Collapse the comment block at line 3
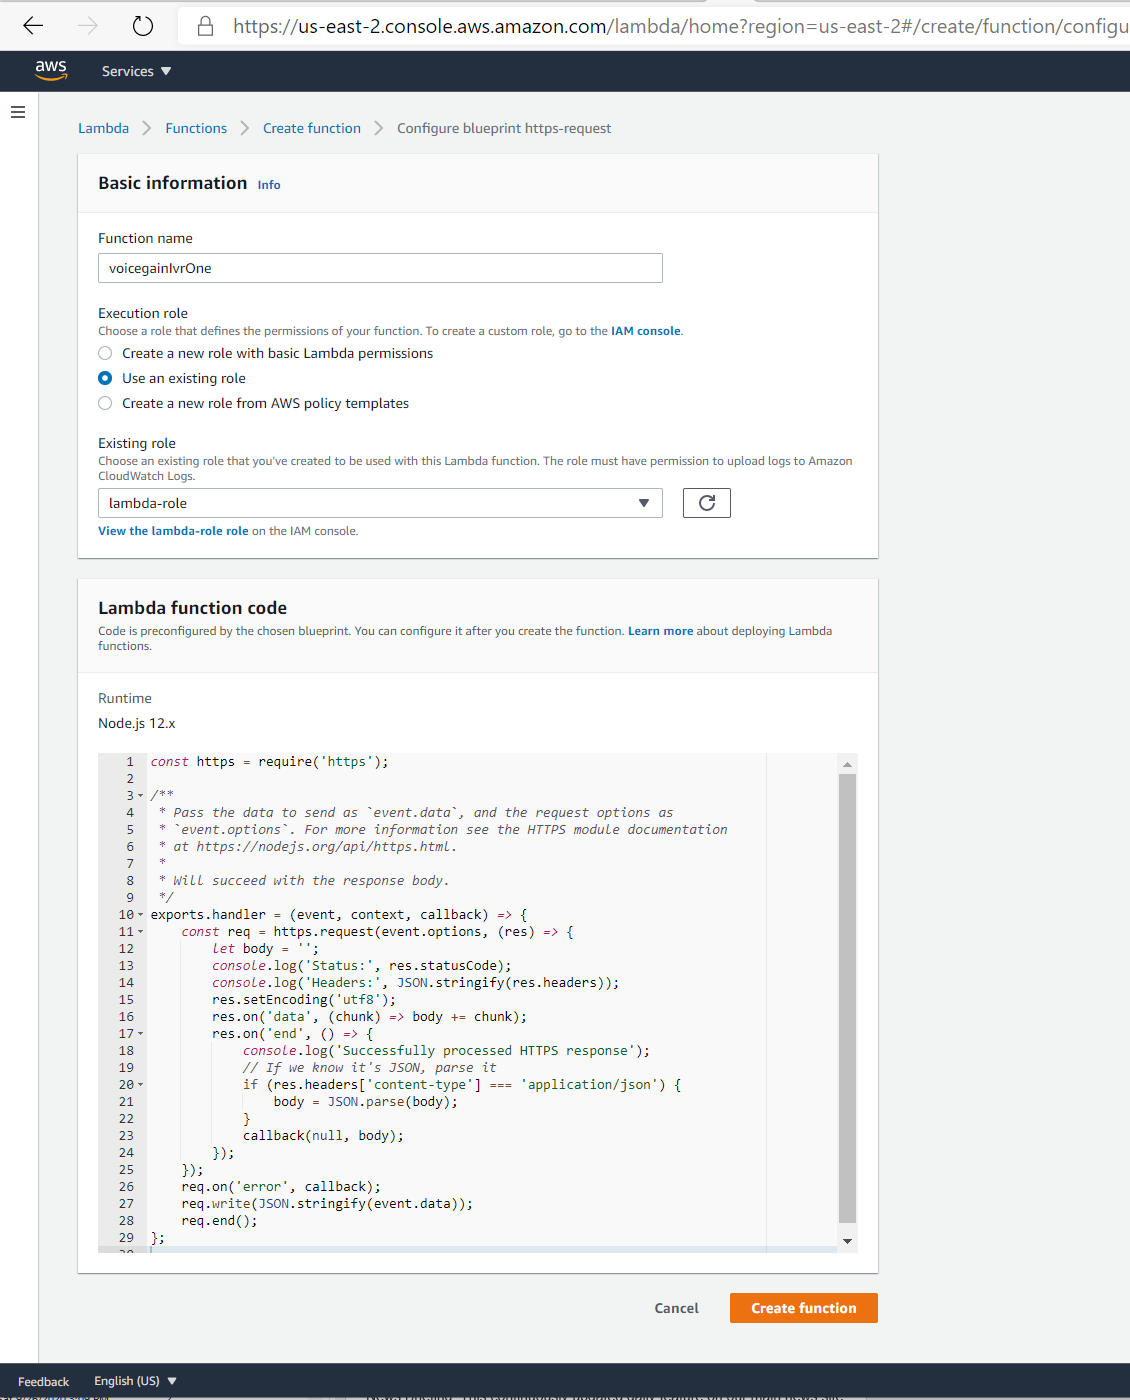The height and width of the screenshot is (1400, 1130). point(140,796)
